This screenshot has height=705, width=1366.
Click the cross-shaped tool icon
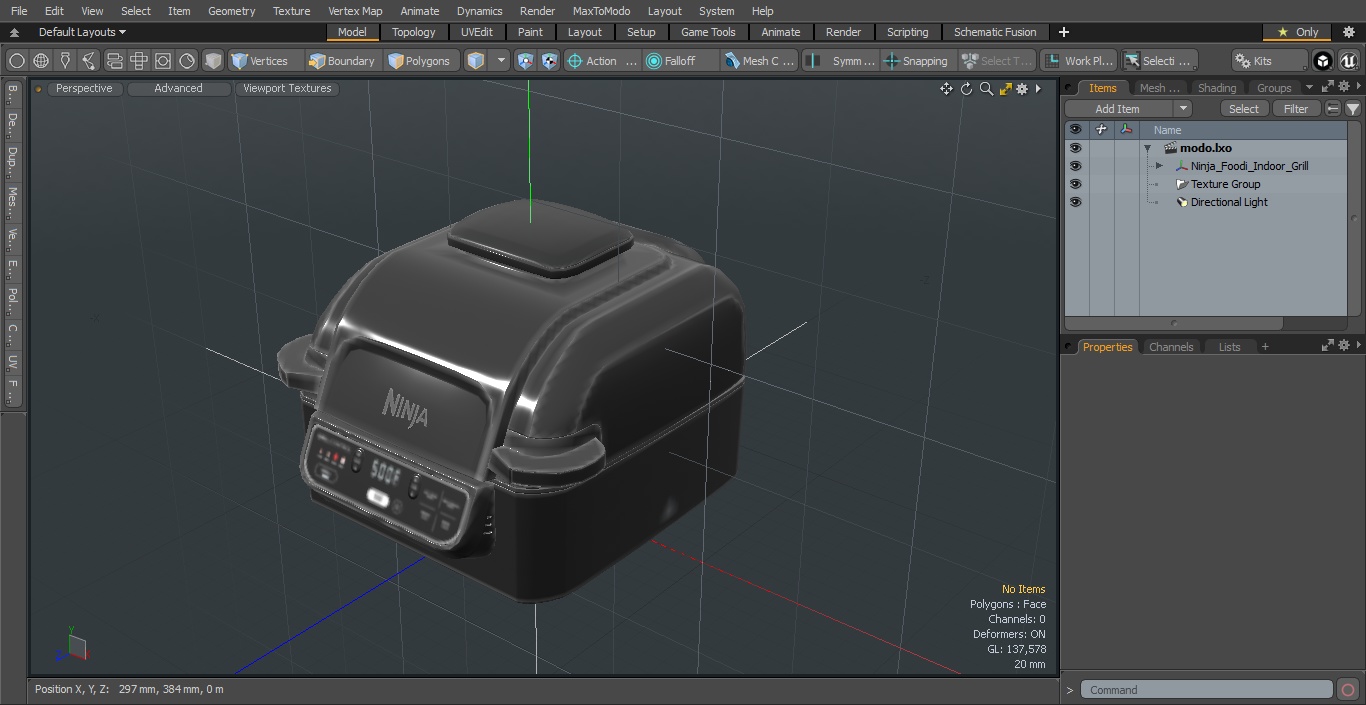tap(139, 61)
